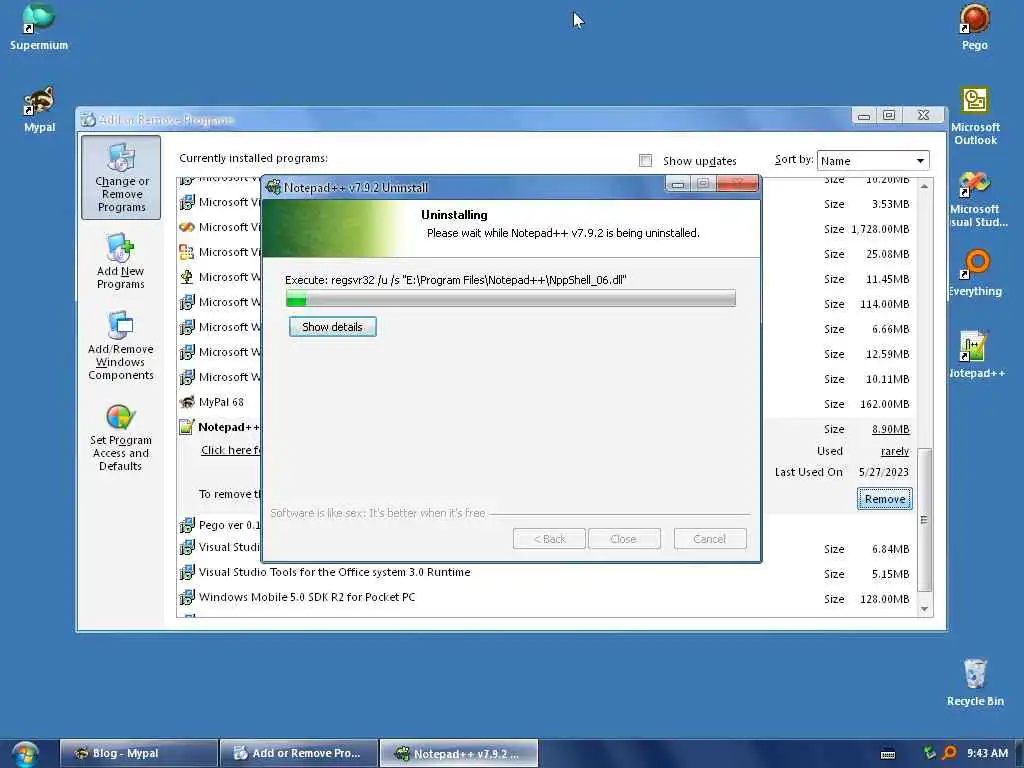Switch to Add or Remove Programs taskbar button
Viewport: 1024px width, 768px height.
[x=299, y=754]
